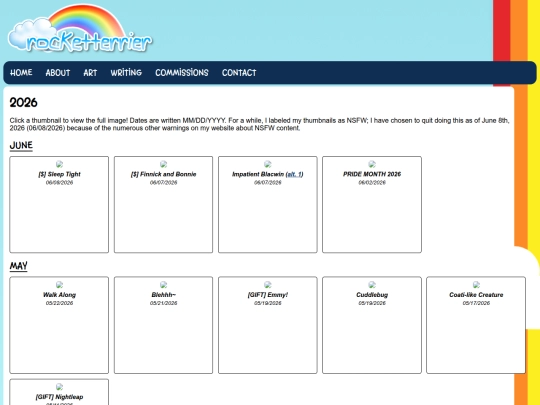Open the [GIFT] Nightleap image icon
540x405 pixels.
pyautogui.click(x=59, y=387)
